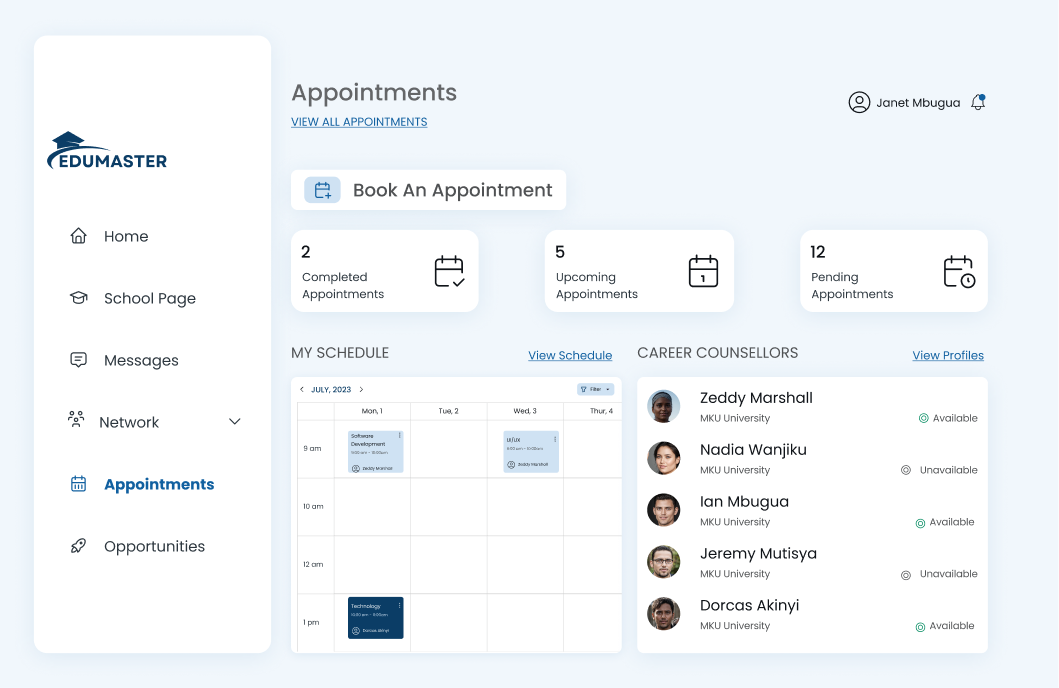The height and width of the screenshot is (688, 1059).
Task: Open the School Page graduation cap icon
Action: click(x=78, y=297)
